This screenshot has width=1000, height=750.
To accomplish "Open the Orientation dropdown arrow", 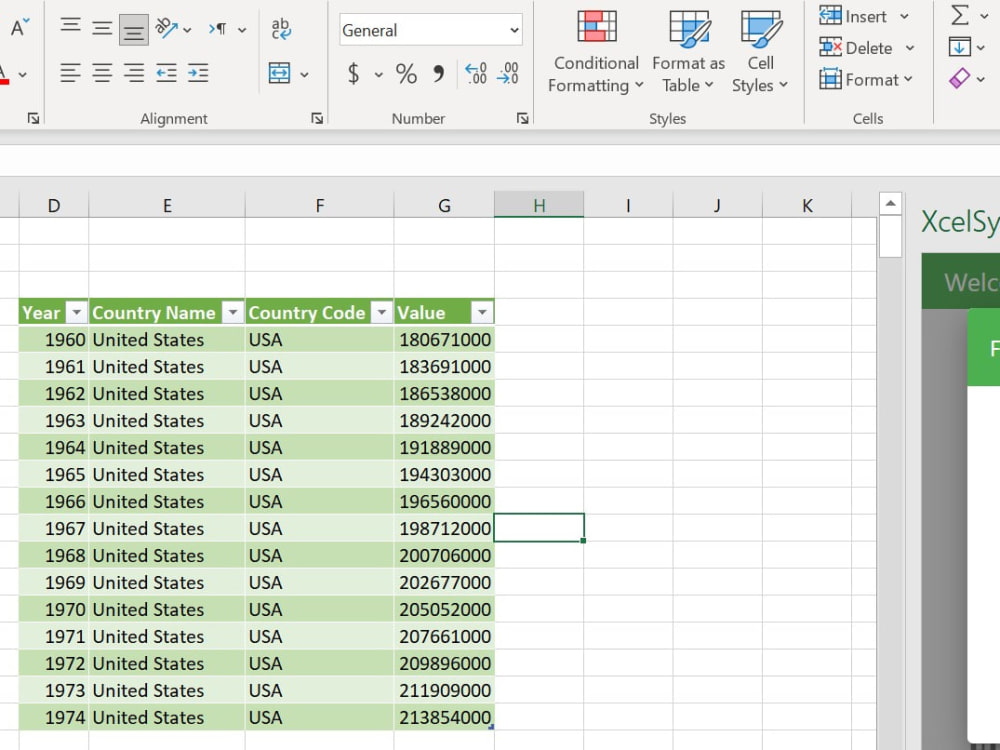I will click(187, 30).
